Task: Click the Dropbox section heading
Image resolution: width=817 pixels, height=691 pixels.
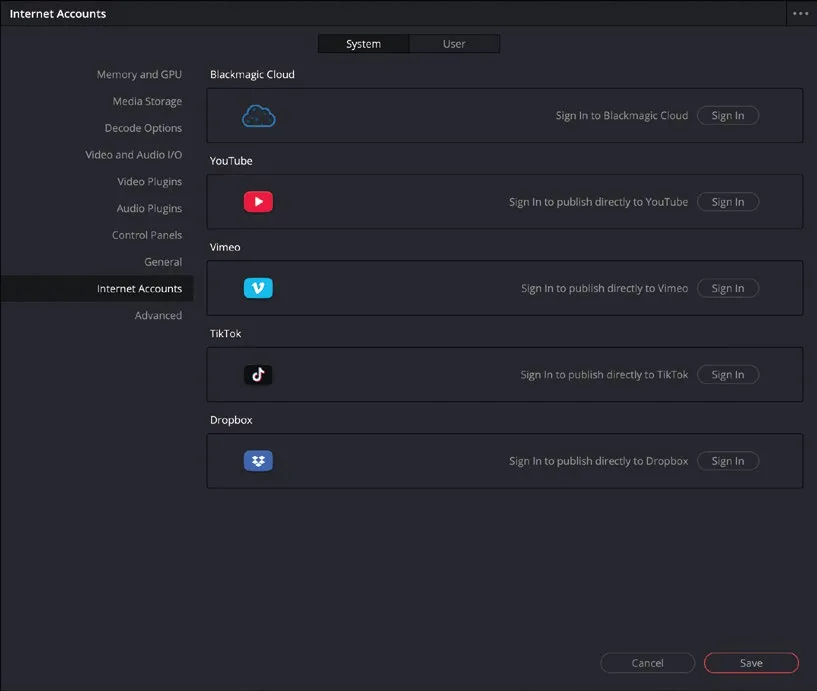Action: pyautogui.click(x=231, y=420)
